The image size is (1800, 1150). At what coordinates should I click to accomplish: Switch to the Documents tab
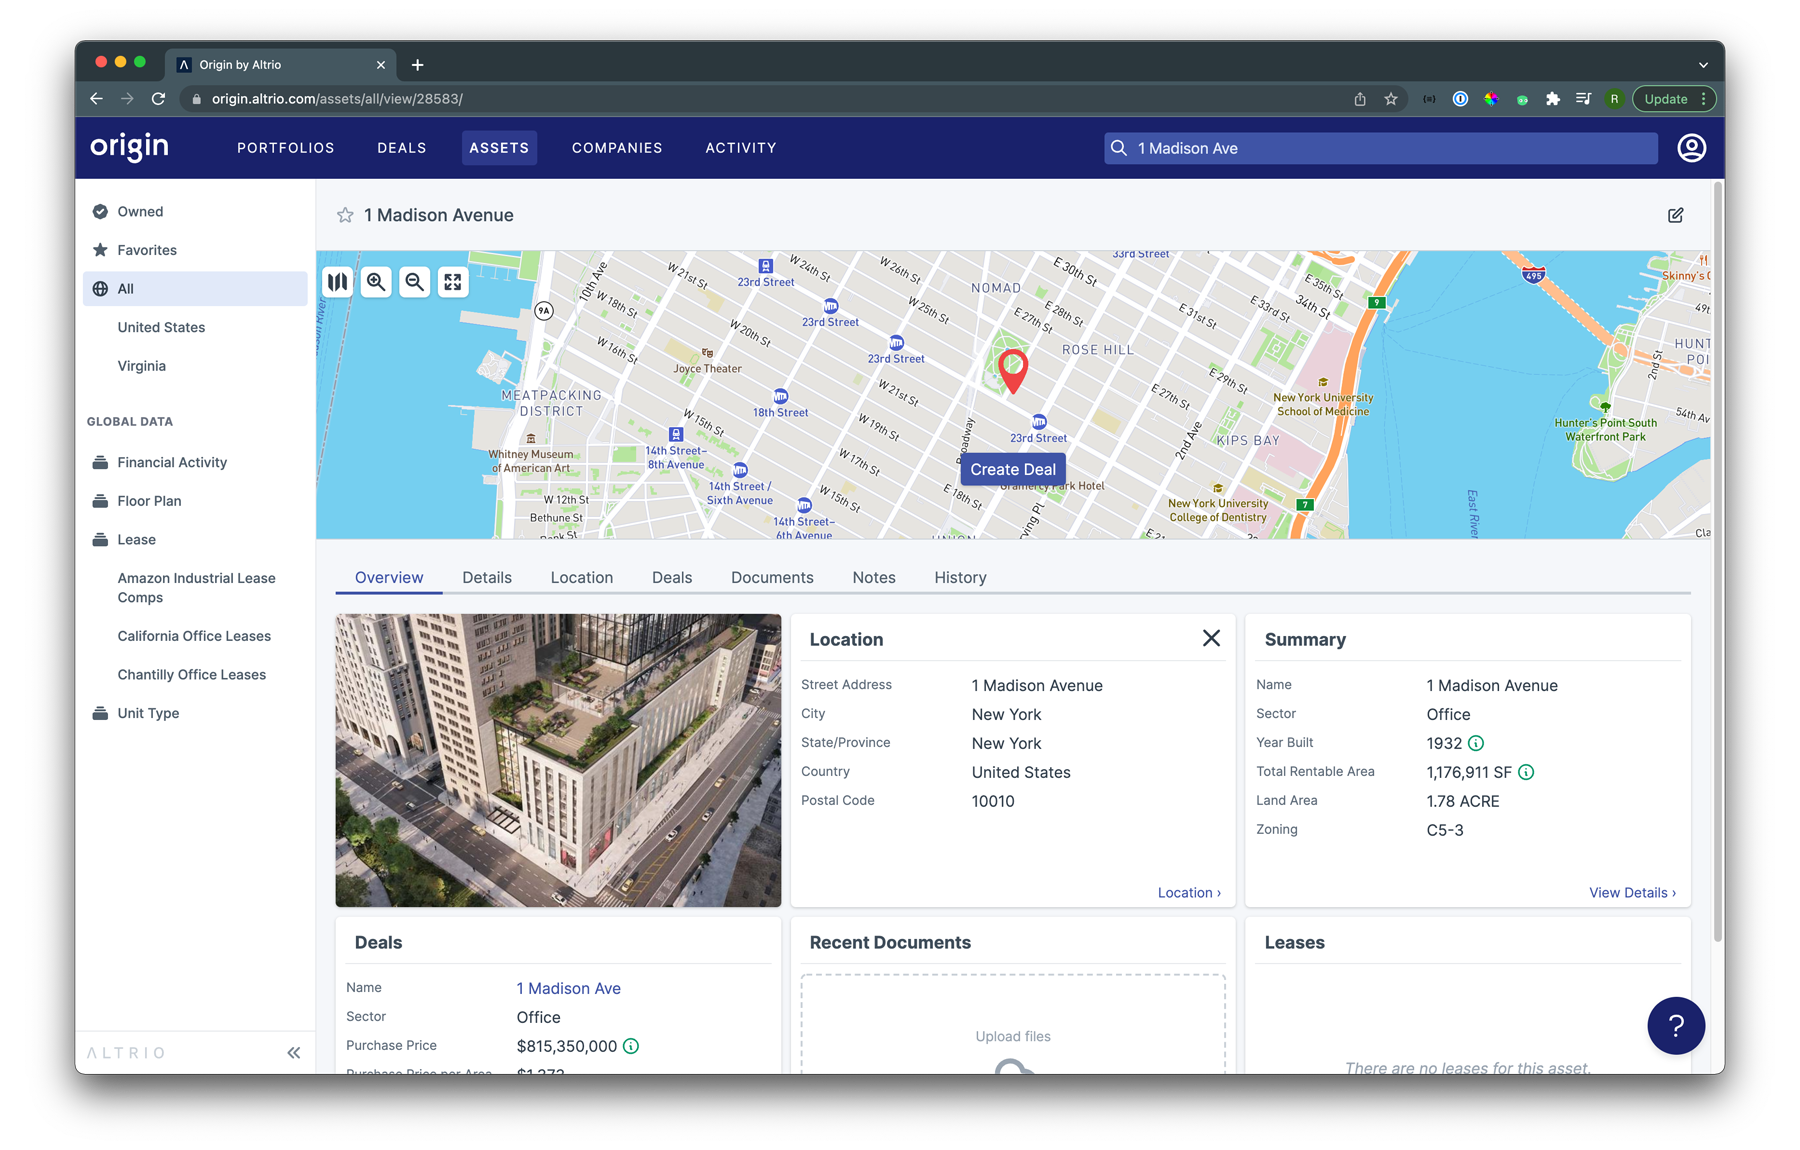coord(772,577)
